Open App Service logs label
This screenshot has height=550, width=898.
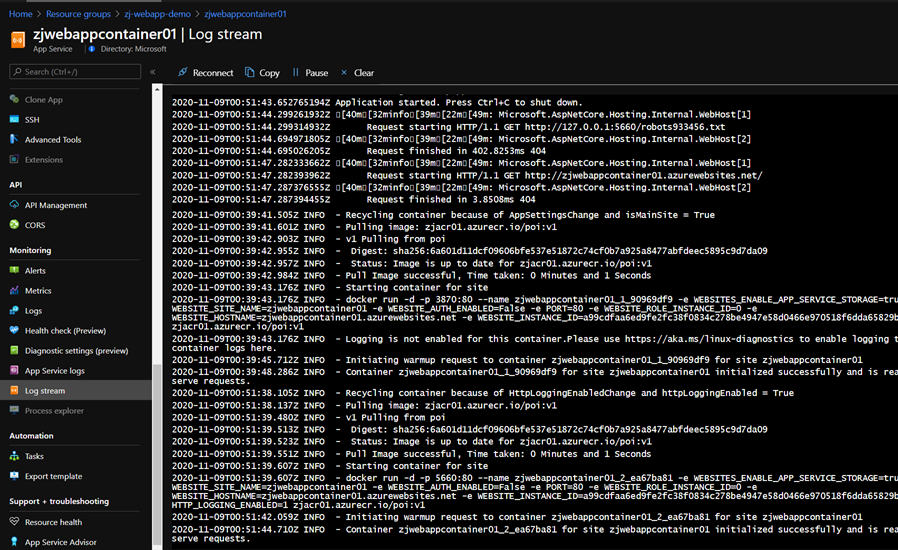(54, 371)
